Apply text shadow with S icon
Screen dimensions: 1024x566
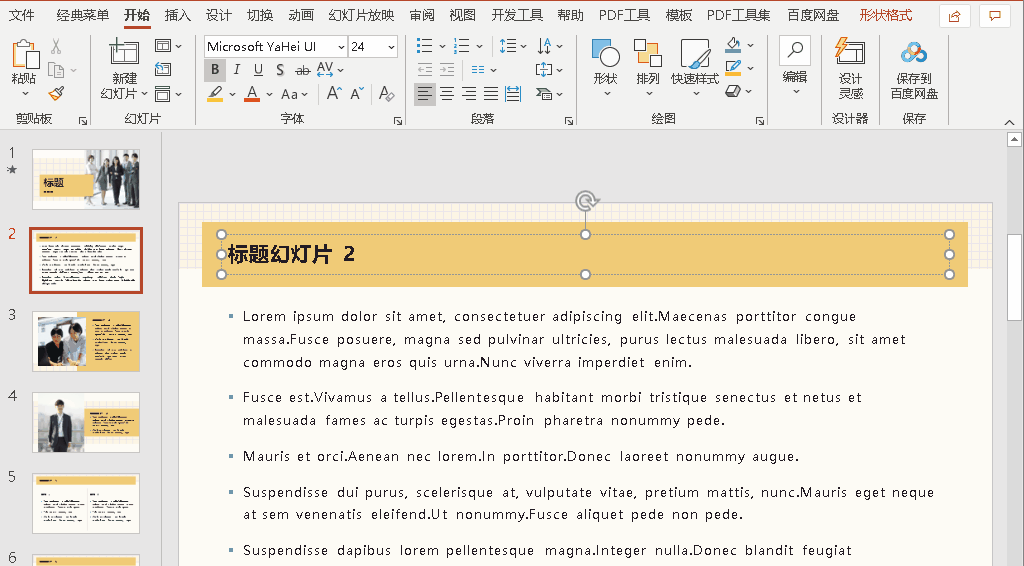tap(280, 70)
